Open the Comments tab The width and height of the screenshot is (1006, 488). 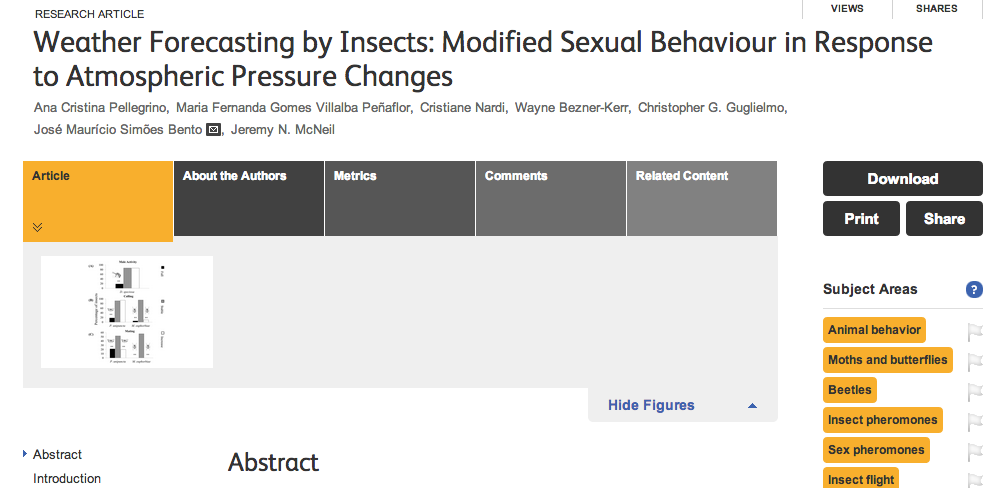550,198
